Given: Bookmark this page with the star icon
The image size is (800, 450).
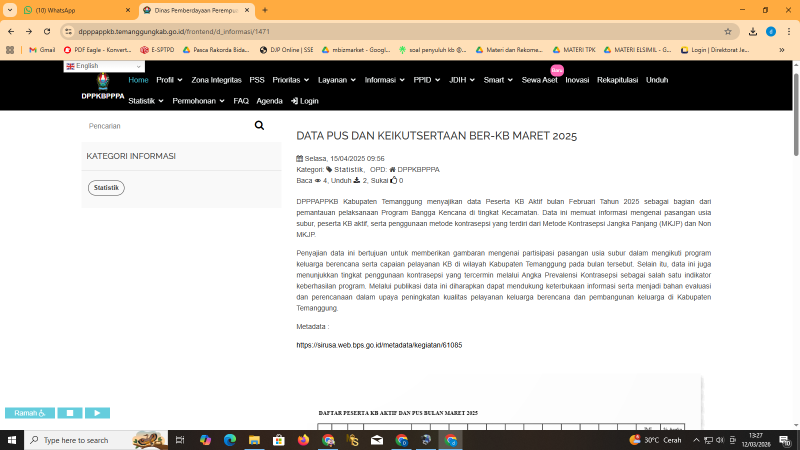Looking at the screenshot, I should [728, 31].
